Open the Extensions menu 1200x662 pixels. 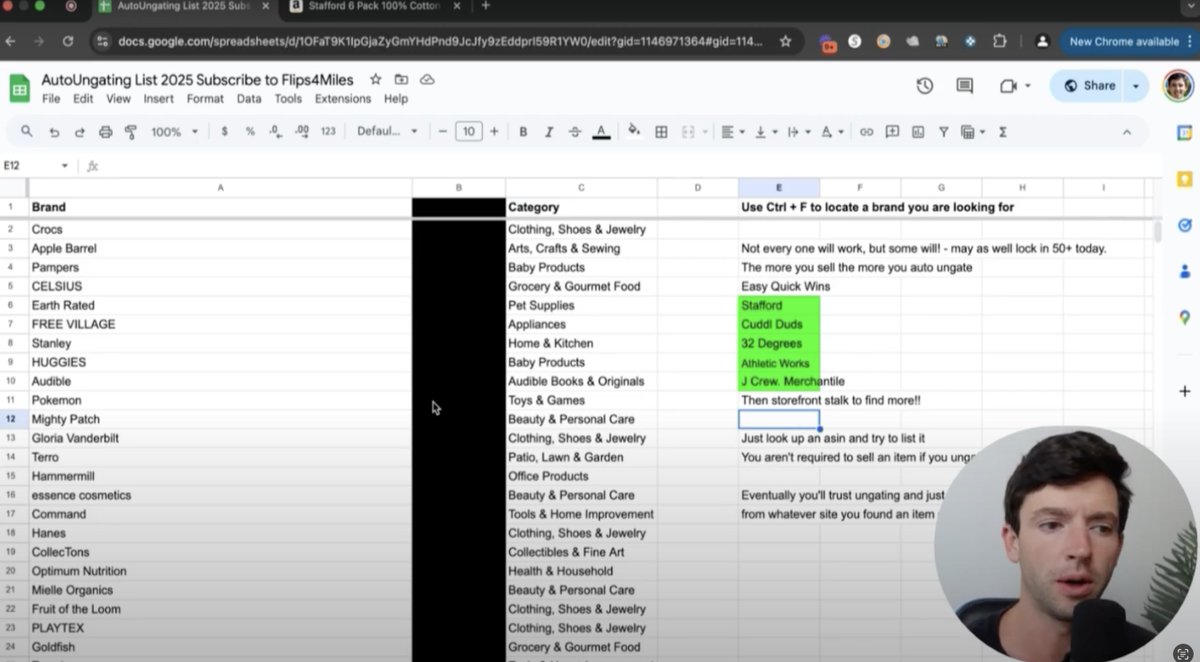click(x=343, y=99)
